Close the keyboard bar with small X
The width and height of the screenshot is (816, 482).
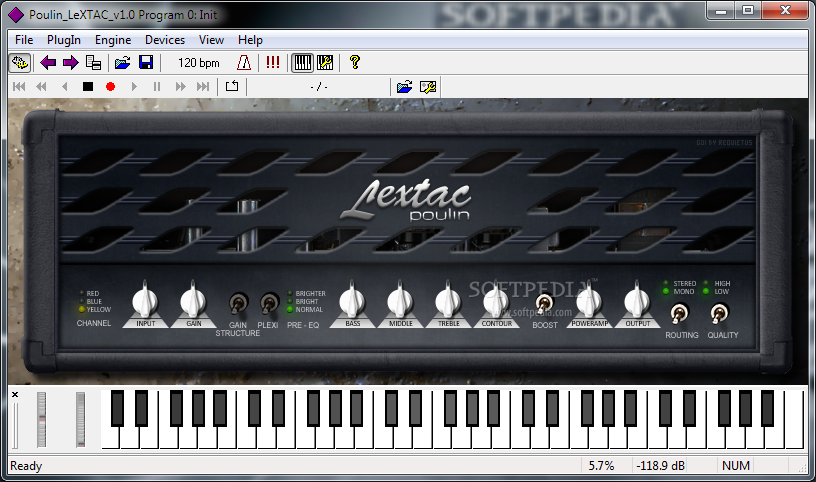point(15,395)
